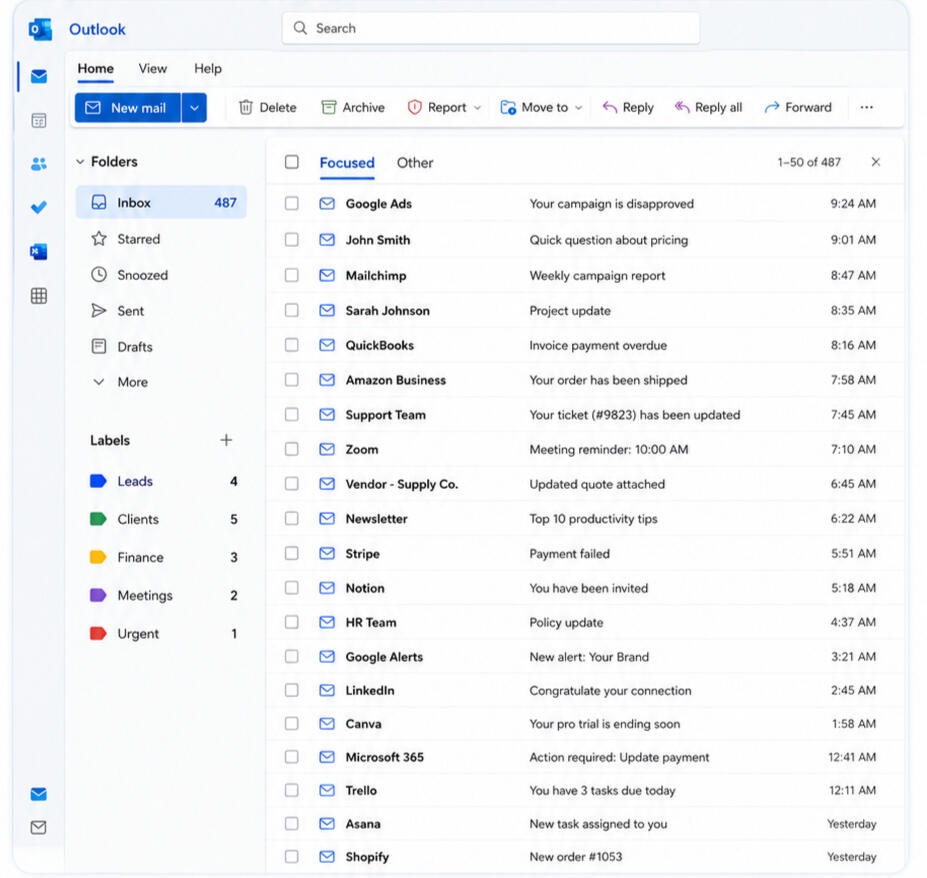Select the Focused inbox tab
927x878 pixels.
[347, 163]
